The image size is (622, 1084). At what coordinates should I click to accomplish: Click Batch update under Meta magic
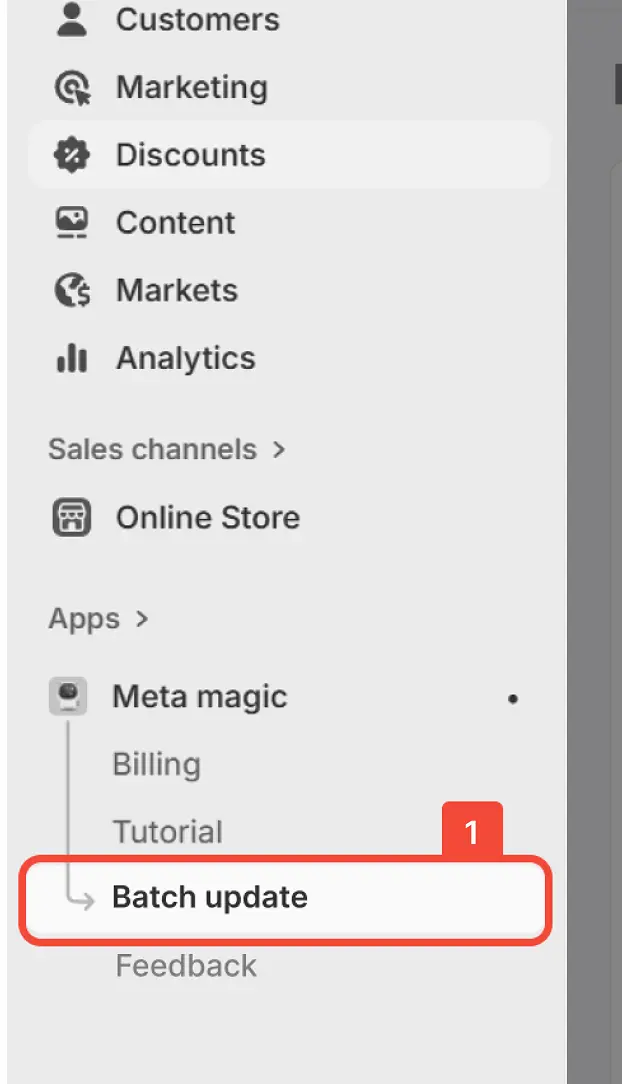[210, 897]
